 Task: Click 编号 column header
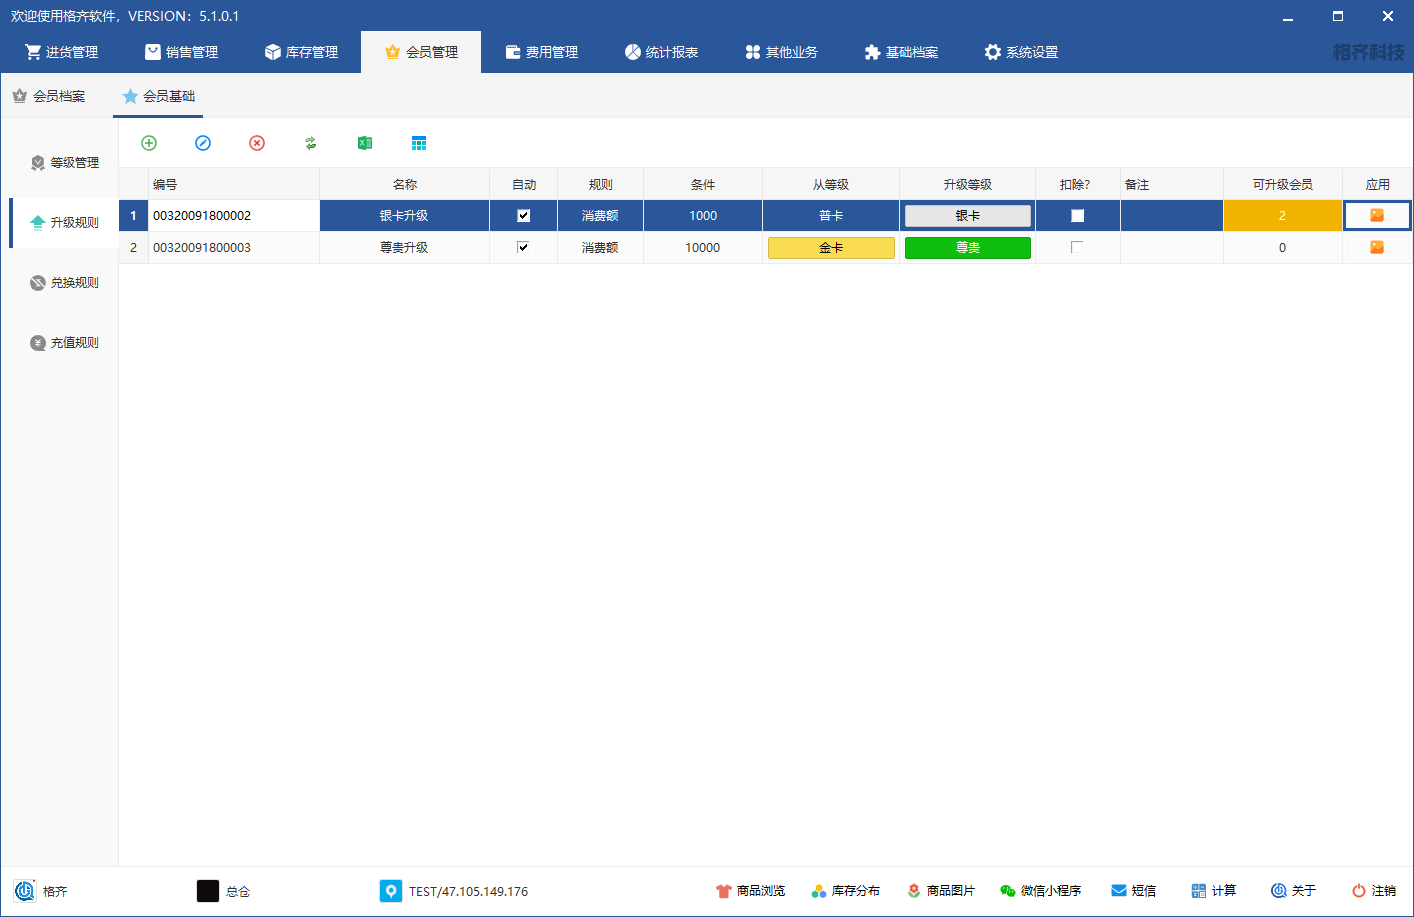(x=234, y=184)
